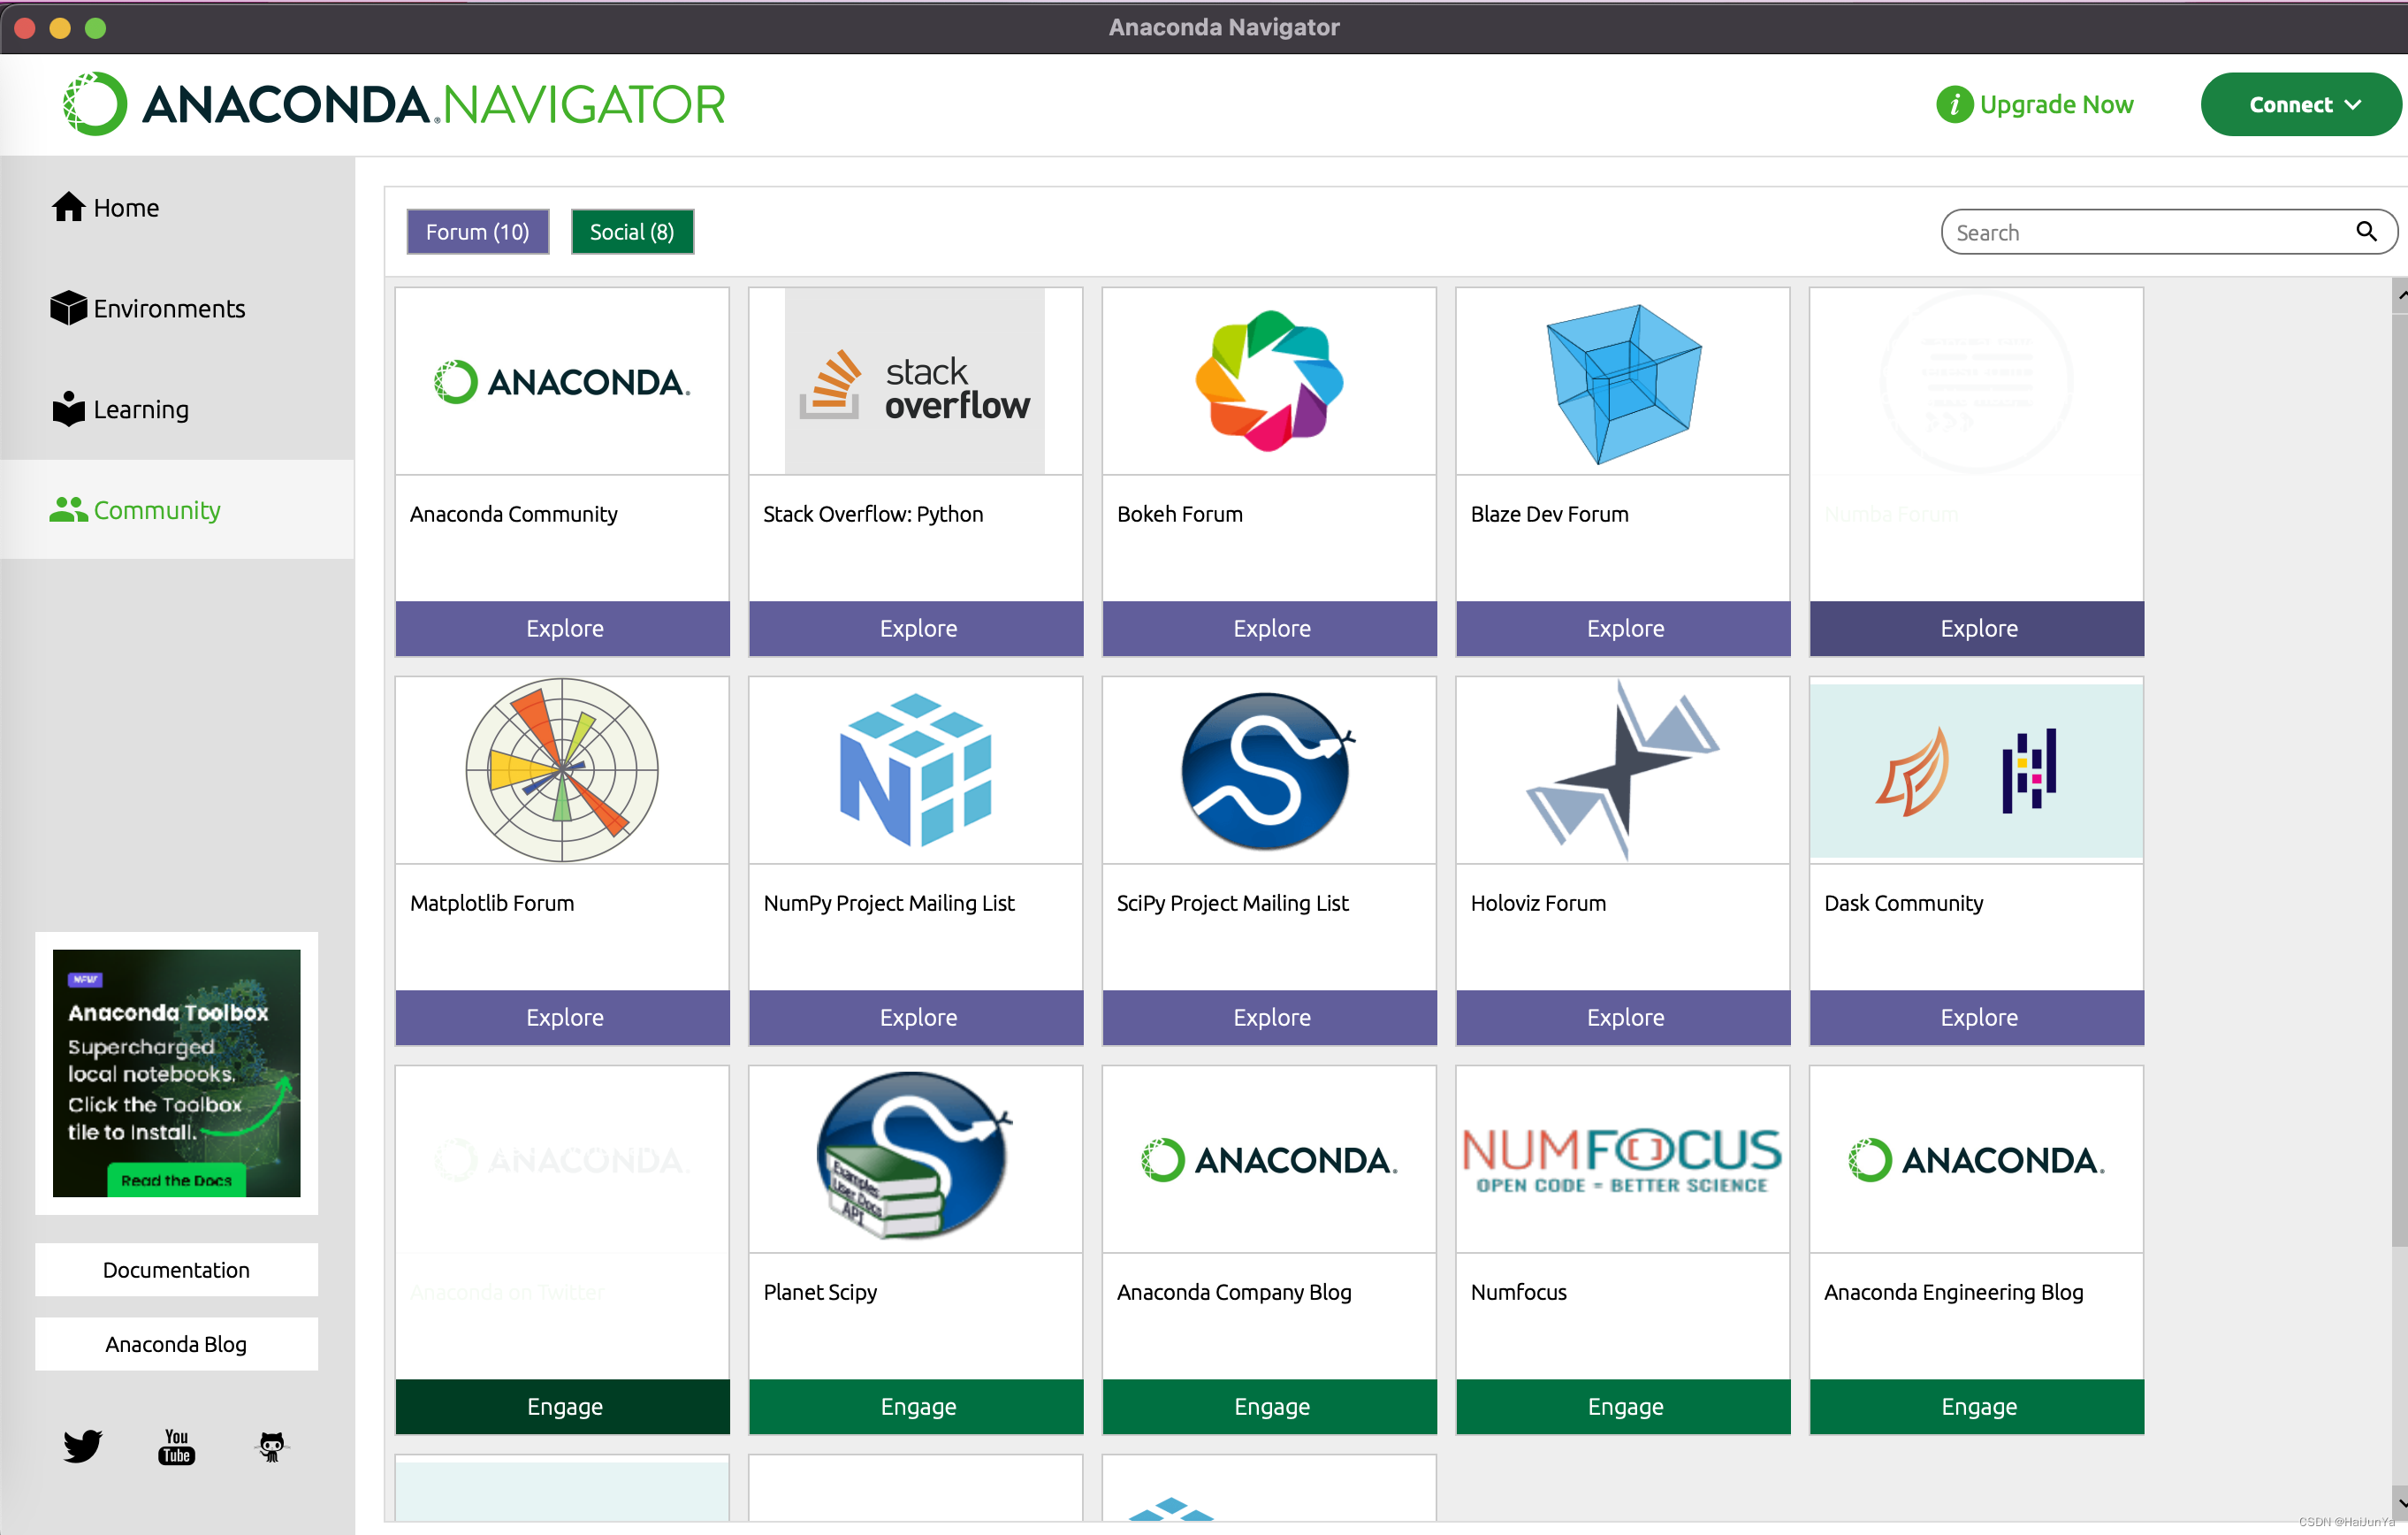Explore the Numba Forum card
Image resolution: width=2408 pixels, height=1535 pixels.
pos(1977,628)
